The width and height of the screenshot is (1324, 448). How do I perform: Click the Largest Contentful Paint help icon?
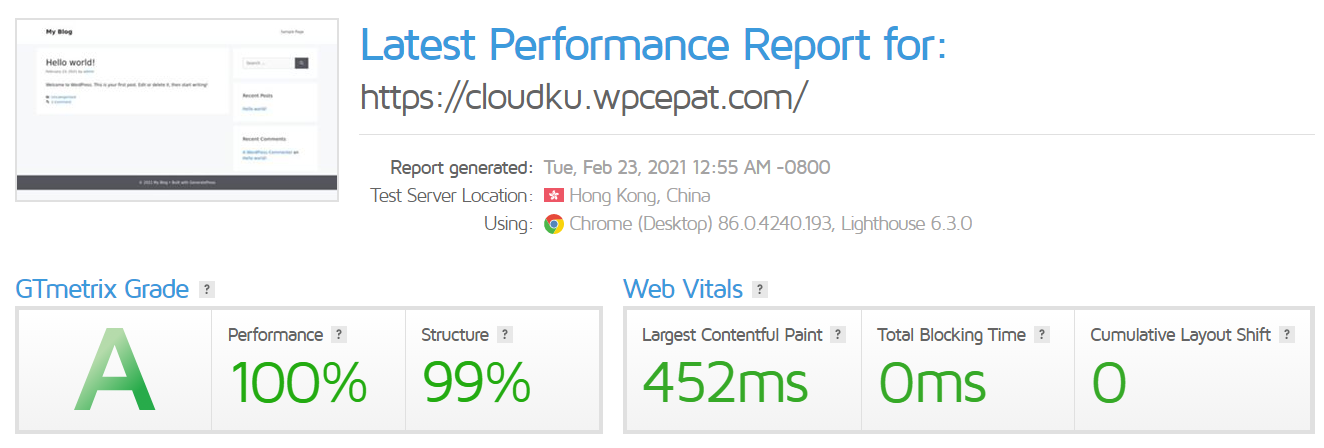point(838,335)
